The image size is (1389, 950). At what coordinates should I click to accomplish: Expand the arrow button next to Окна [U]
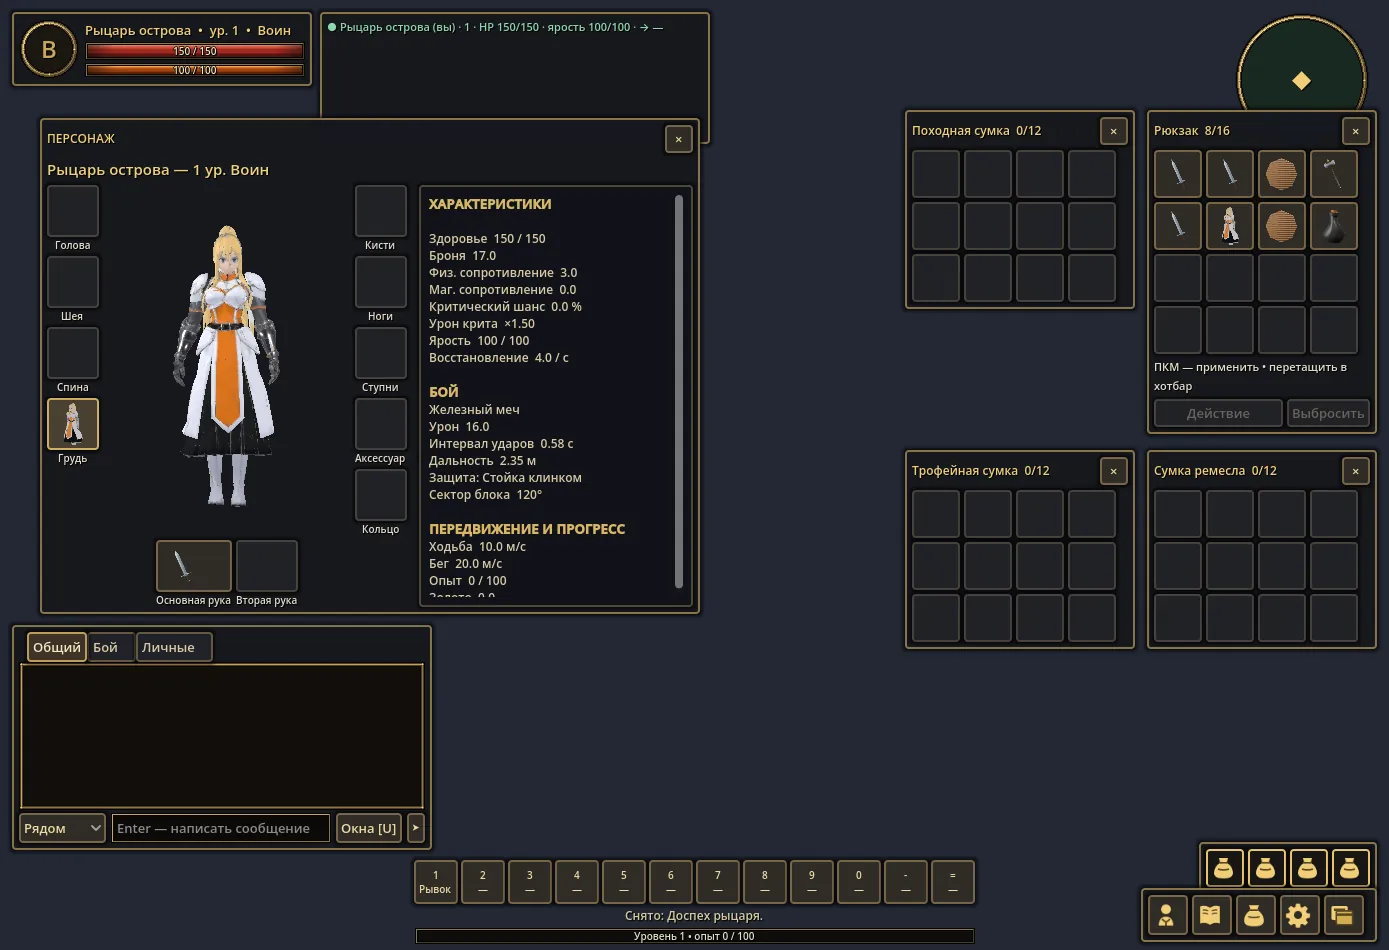coord(416,828)
